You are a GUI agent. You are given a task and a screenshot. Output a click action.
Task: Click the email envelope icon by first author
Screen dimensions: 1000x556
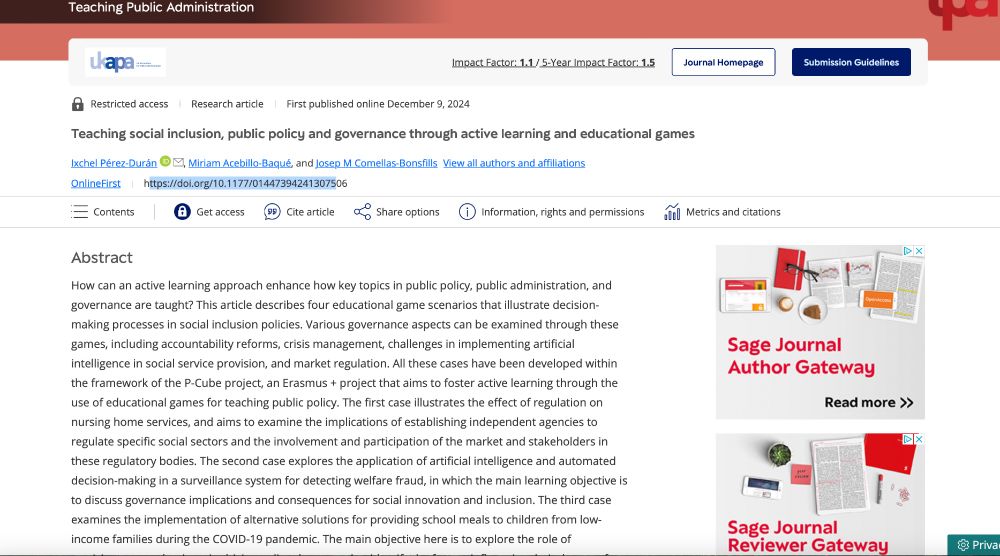point(179,163)
